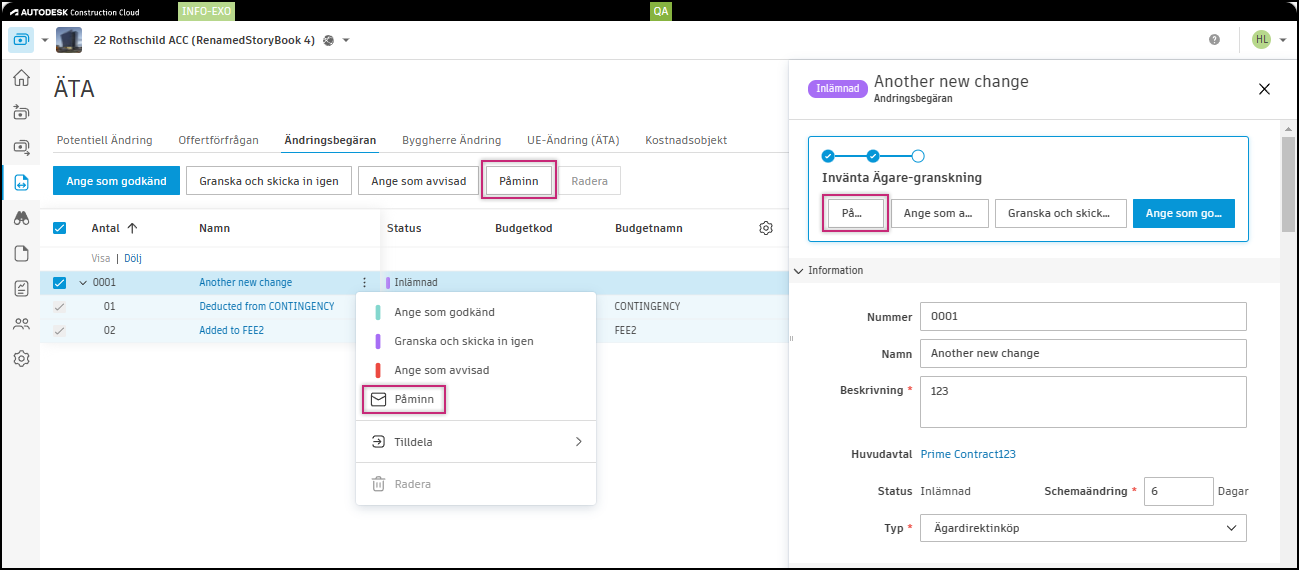This screenshot has width=1299, height=570.
Task: Open the product picker icon
Action: 21,40
